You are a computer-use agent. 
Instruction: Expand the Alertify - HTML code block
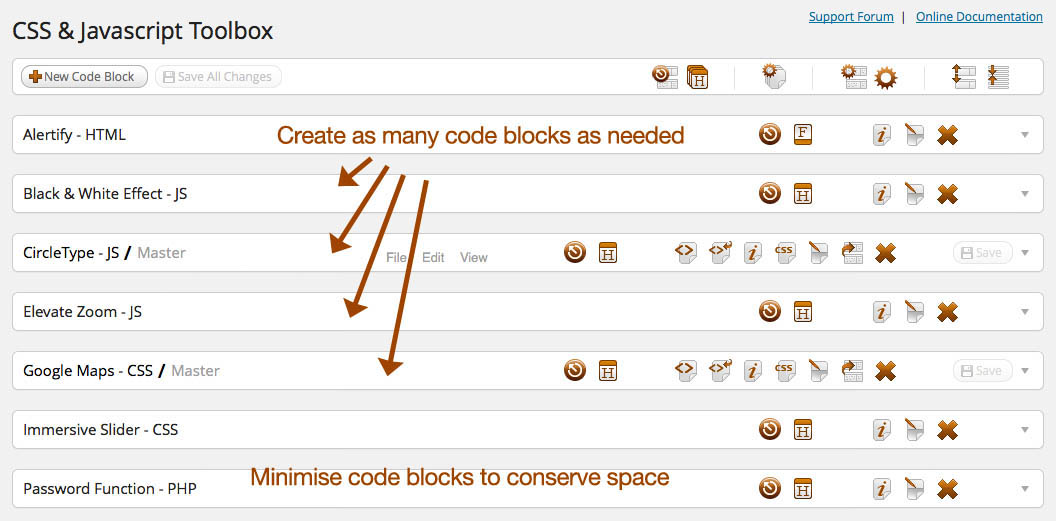pyautogui.click(x=1024, y=135)
